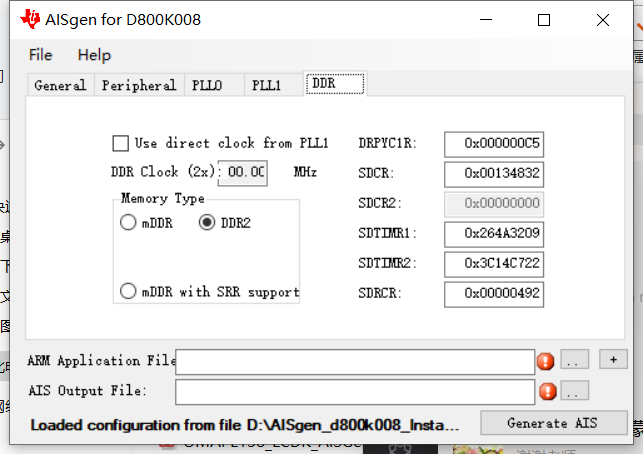Viewport: 643px width, 454px height.
Task: Maximize the AISgen window
Action: [x=544, y=20]
